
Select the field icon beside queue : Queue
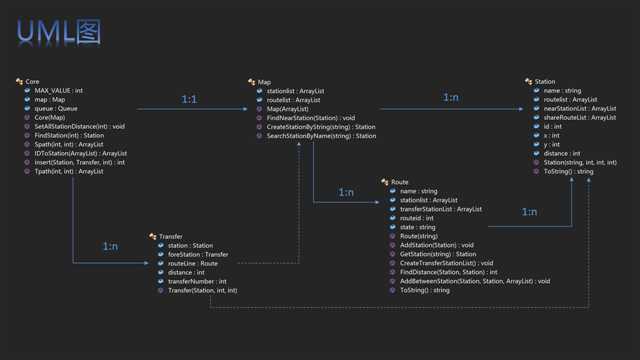[27, 109]
